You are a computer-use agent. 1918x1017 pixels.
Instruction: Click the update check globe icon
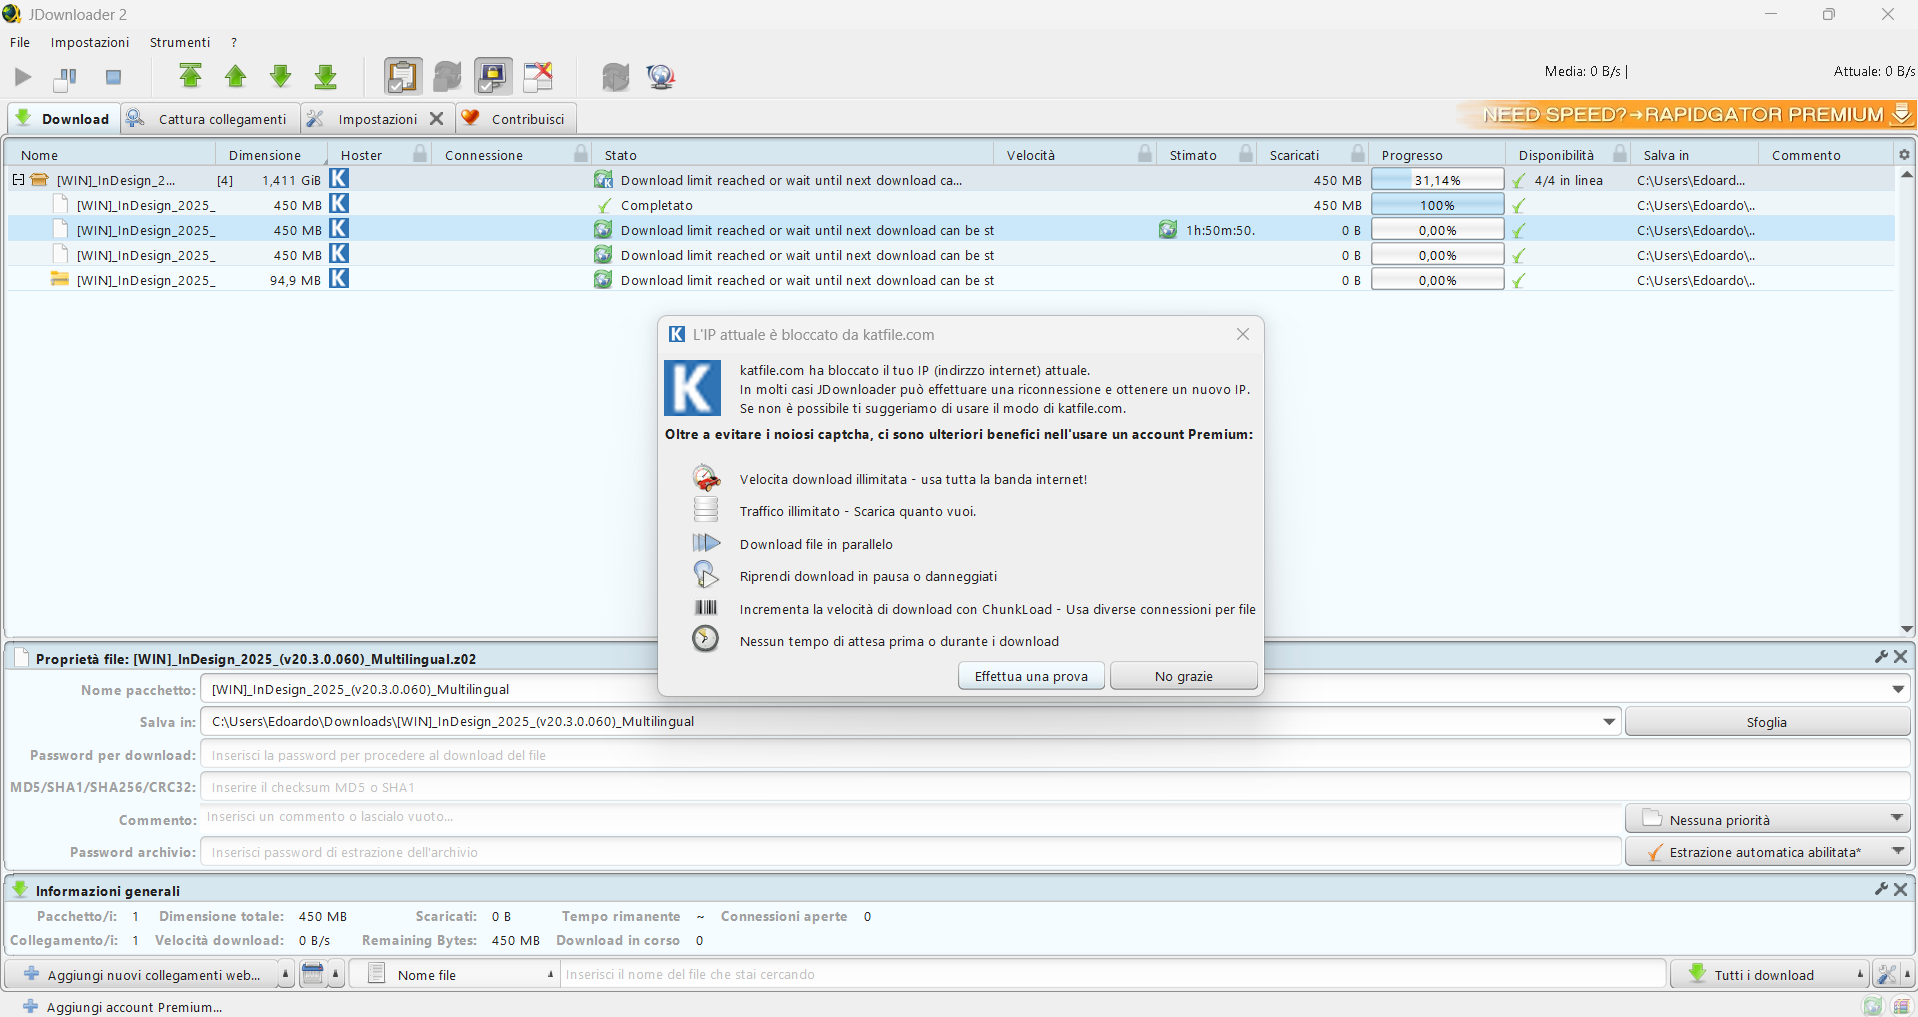pyautogui.click(x=661, y=76)
